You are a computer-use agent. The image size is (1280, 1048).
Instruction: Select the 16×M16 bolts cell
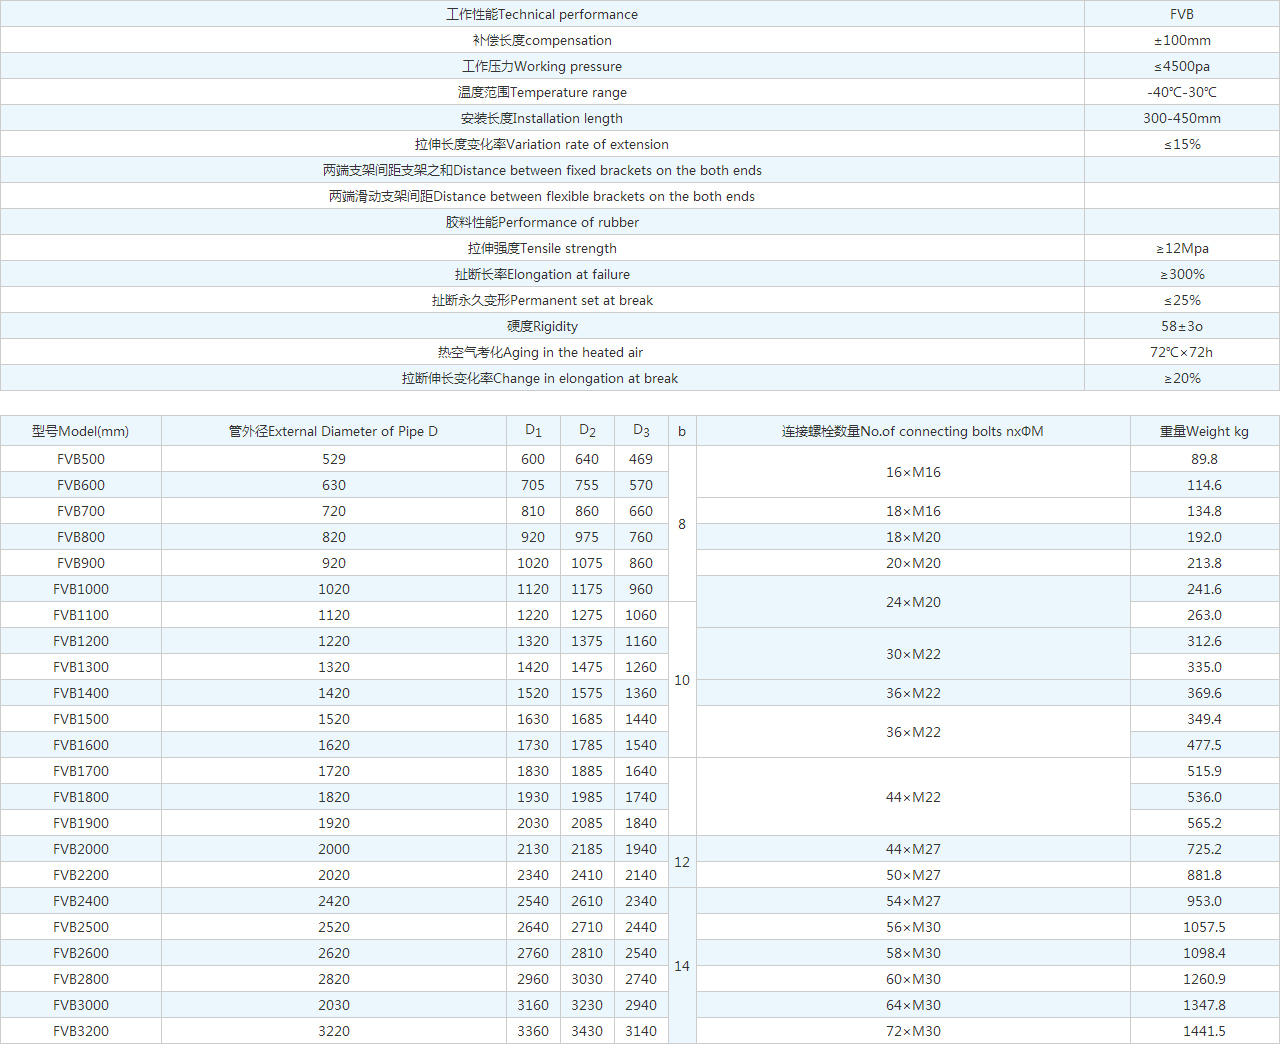[912, 472]
